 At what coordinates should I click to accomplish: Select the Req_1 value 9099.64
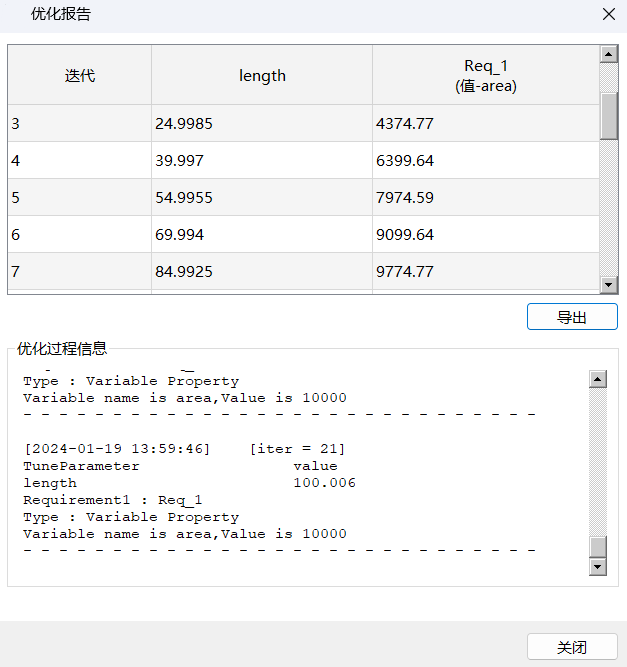404,235
